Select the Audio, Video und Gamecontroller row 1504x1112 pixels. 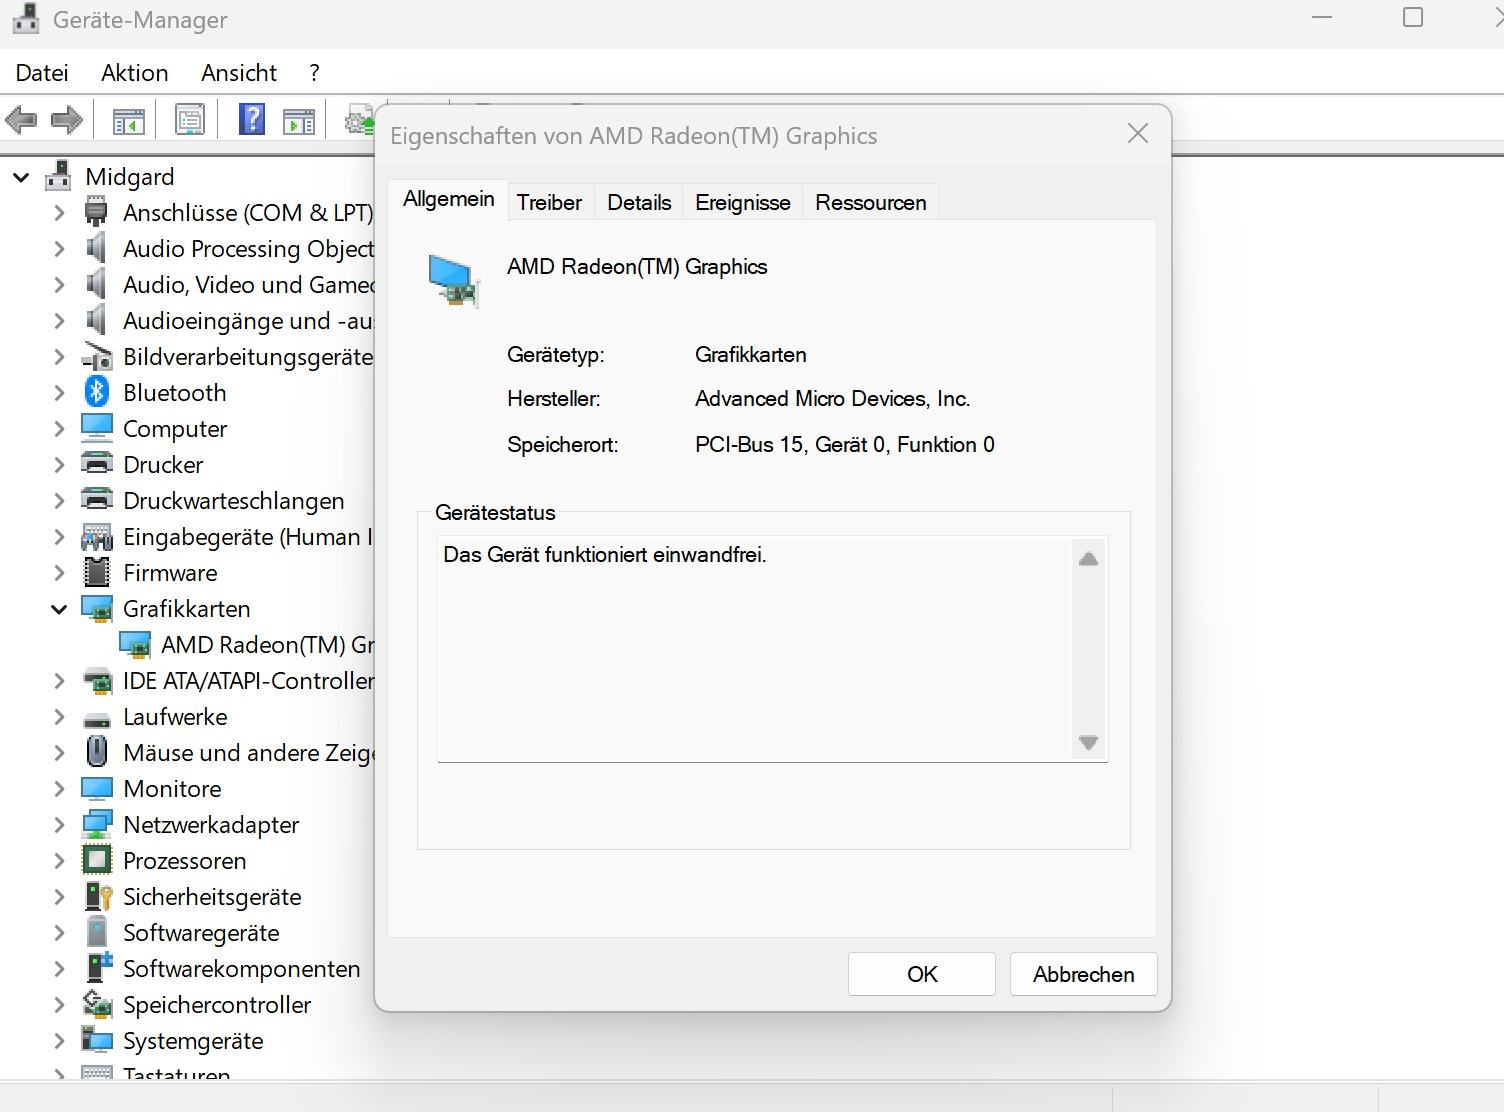[x=248, y=285]
